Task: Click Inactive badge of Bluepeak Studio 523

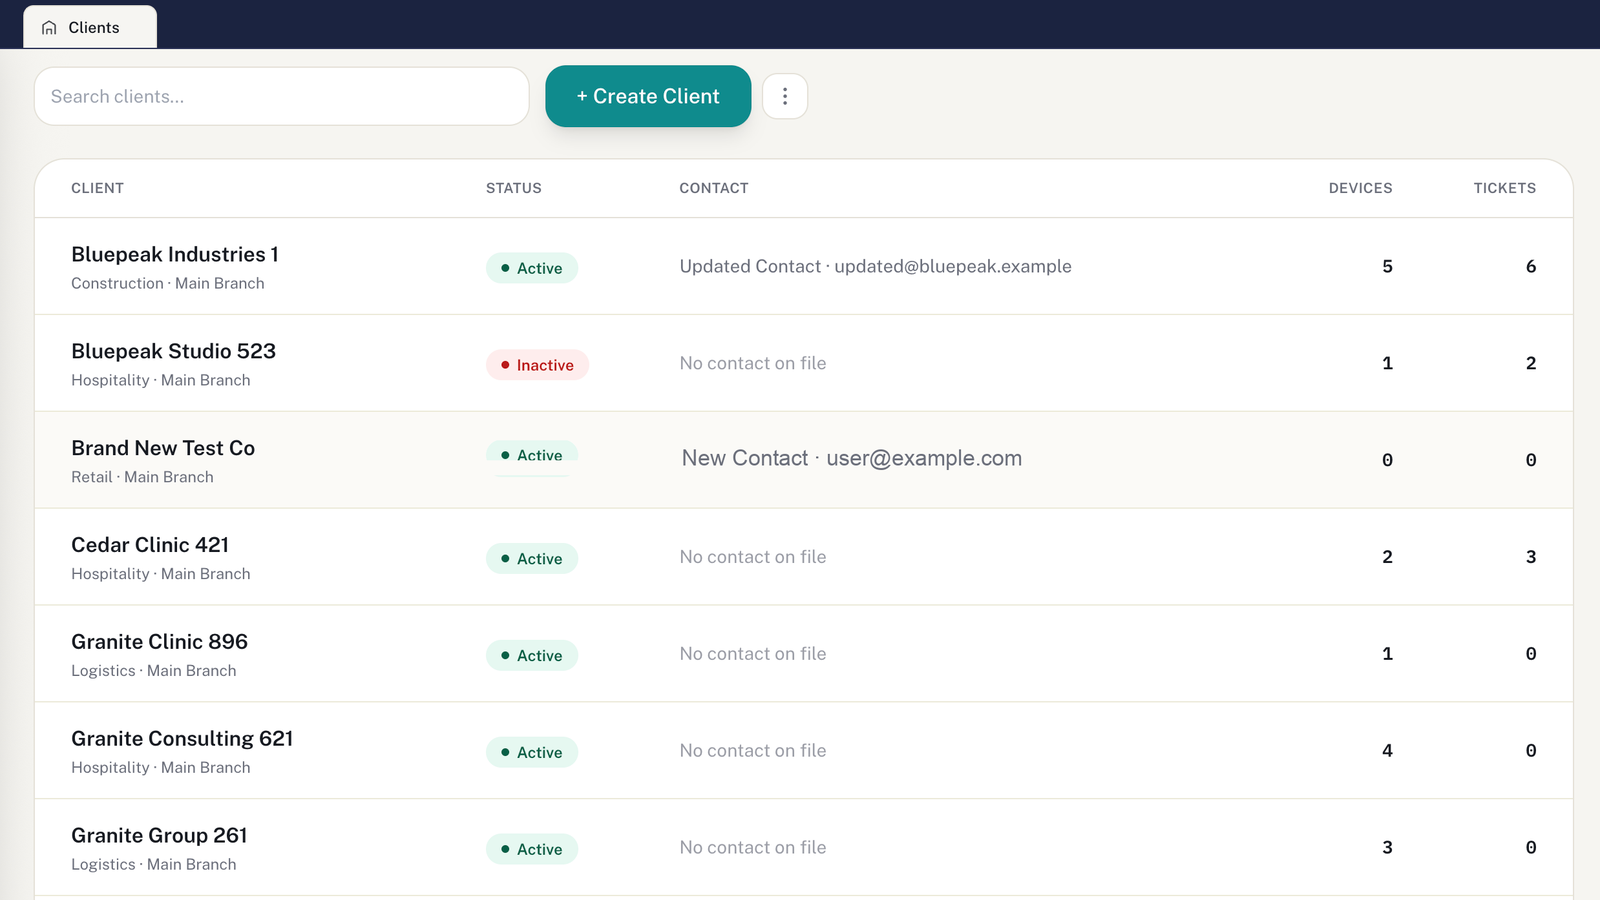Action: click(x=537, y=365)
